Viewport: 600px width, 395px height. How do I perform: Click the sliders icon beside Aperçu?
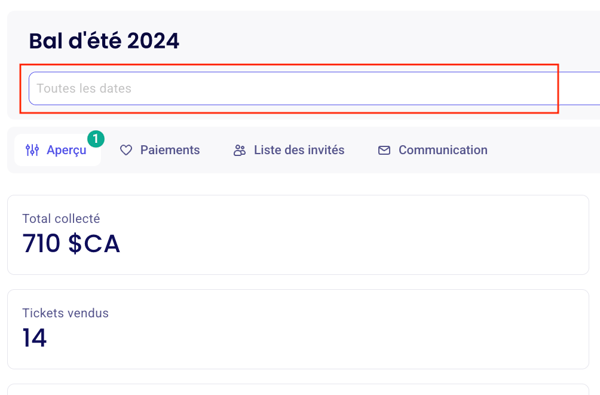click(x=32, y=150)
